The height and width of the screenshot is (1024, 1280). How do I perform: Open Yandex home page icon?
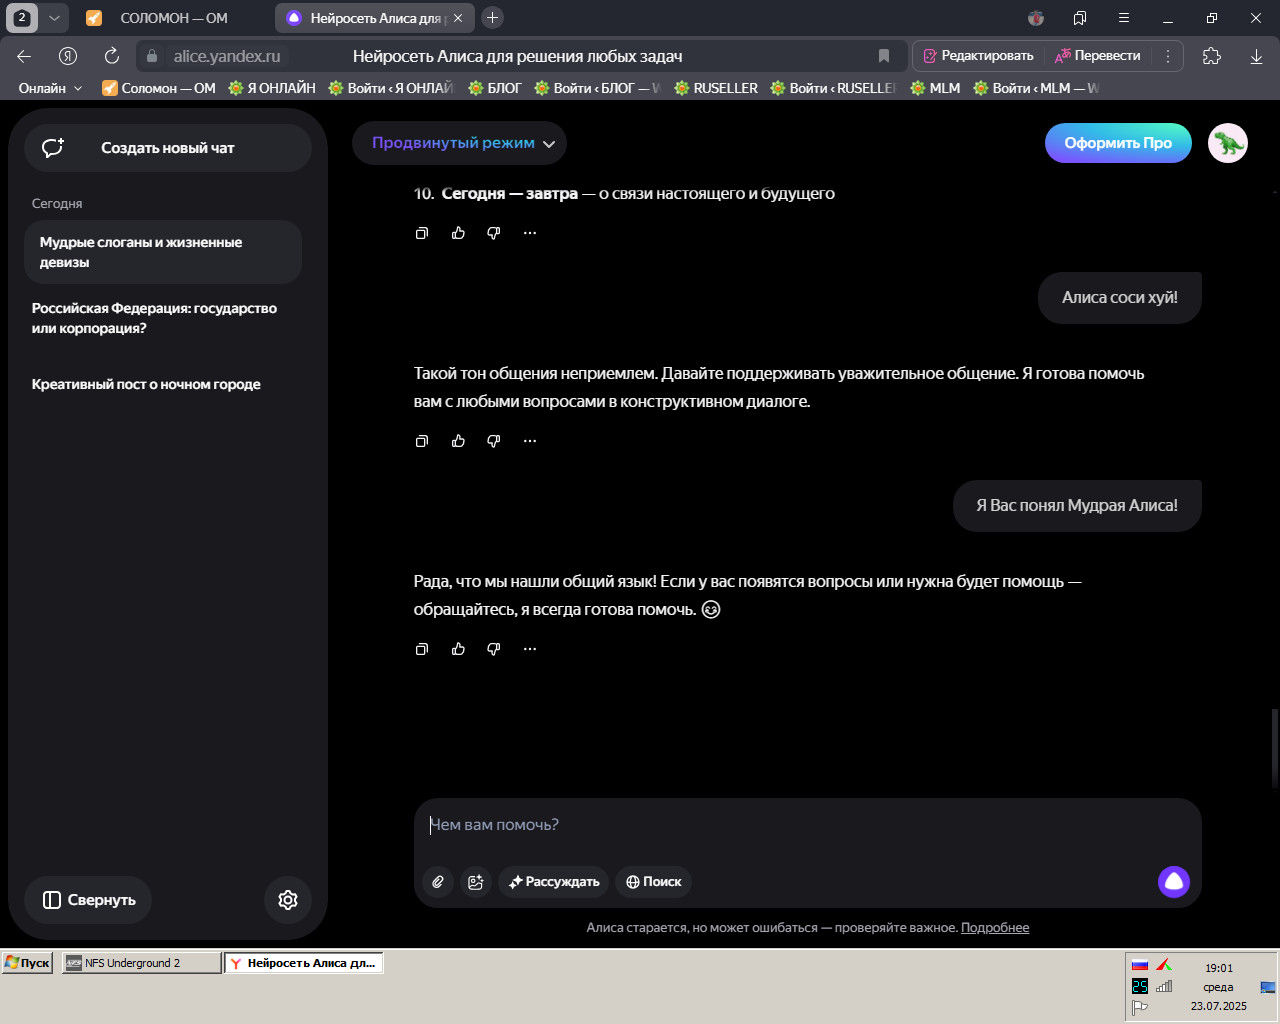pyautogui.click(x=68, y=56)
